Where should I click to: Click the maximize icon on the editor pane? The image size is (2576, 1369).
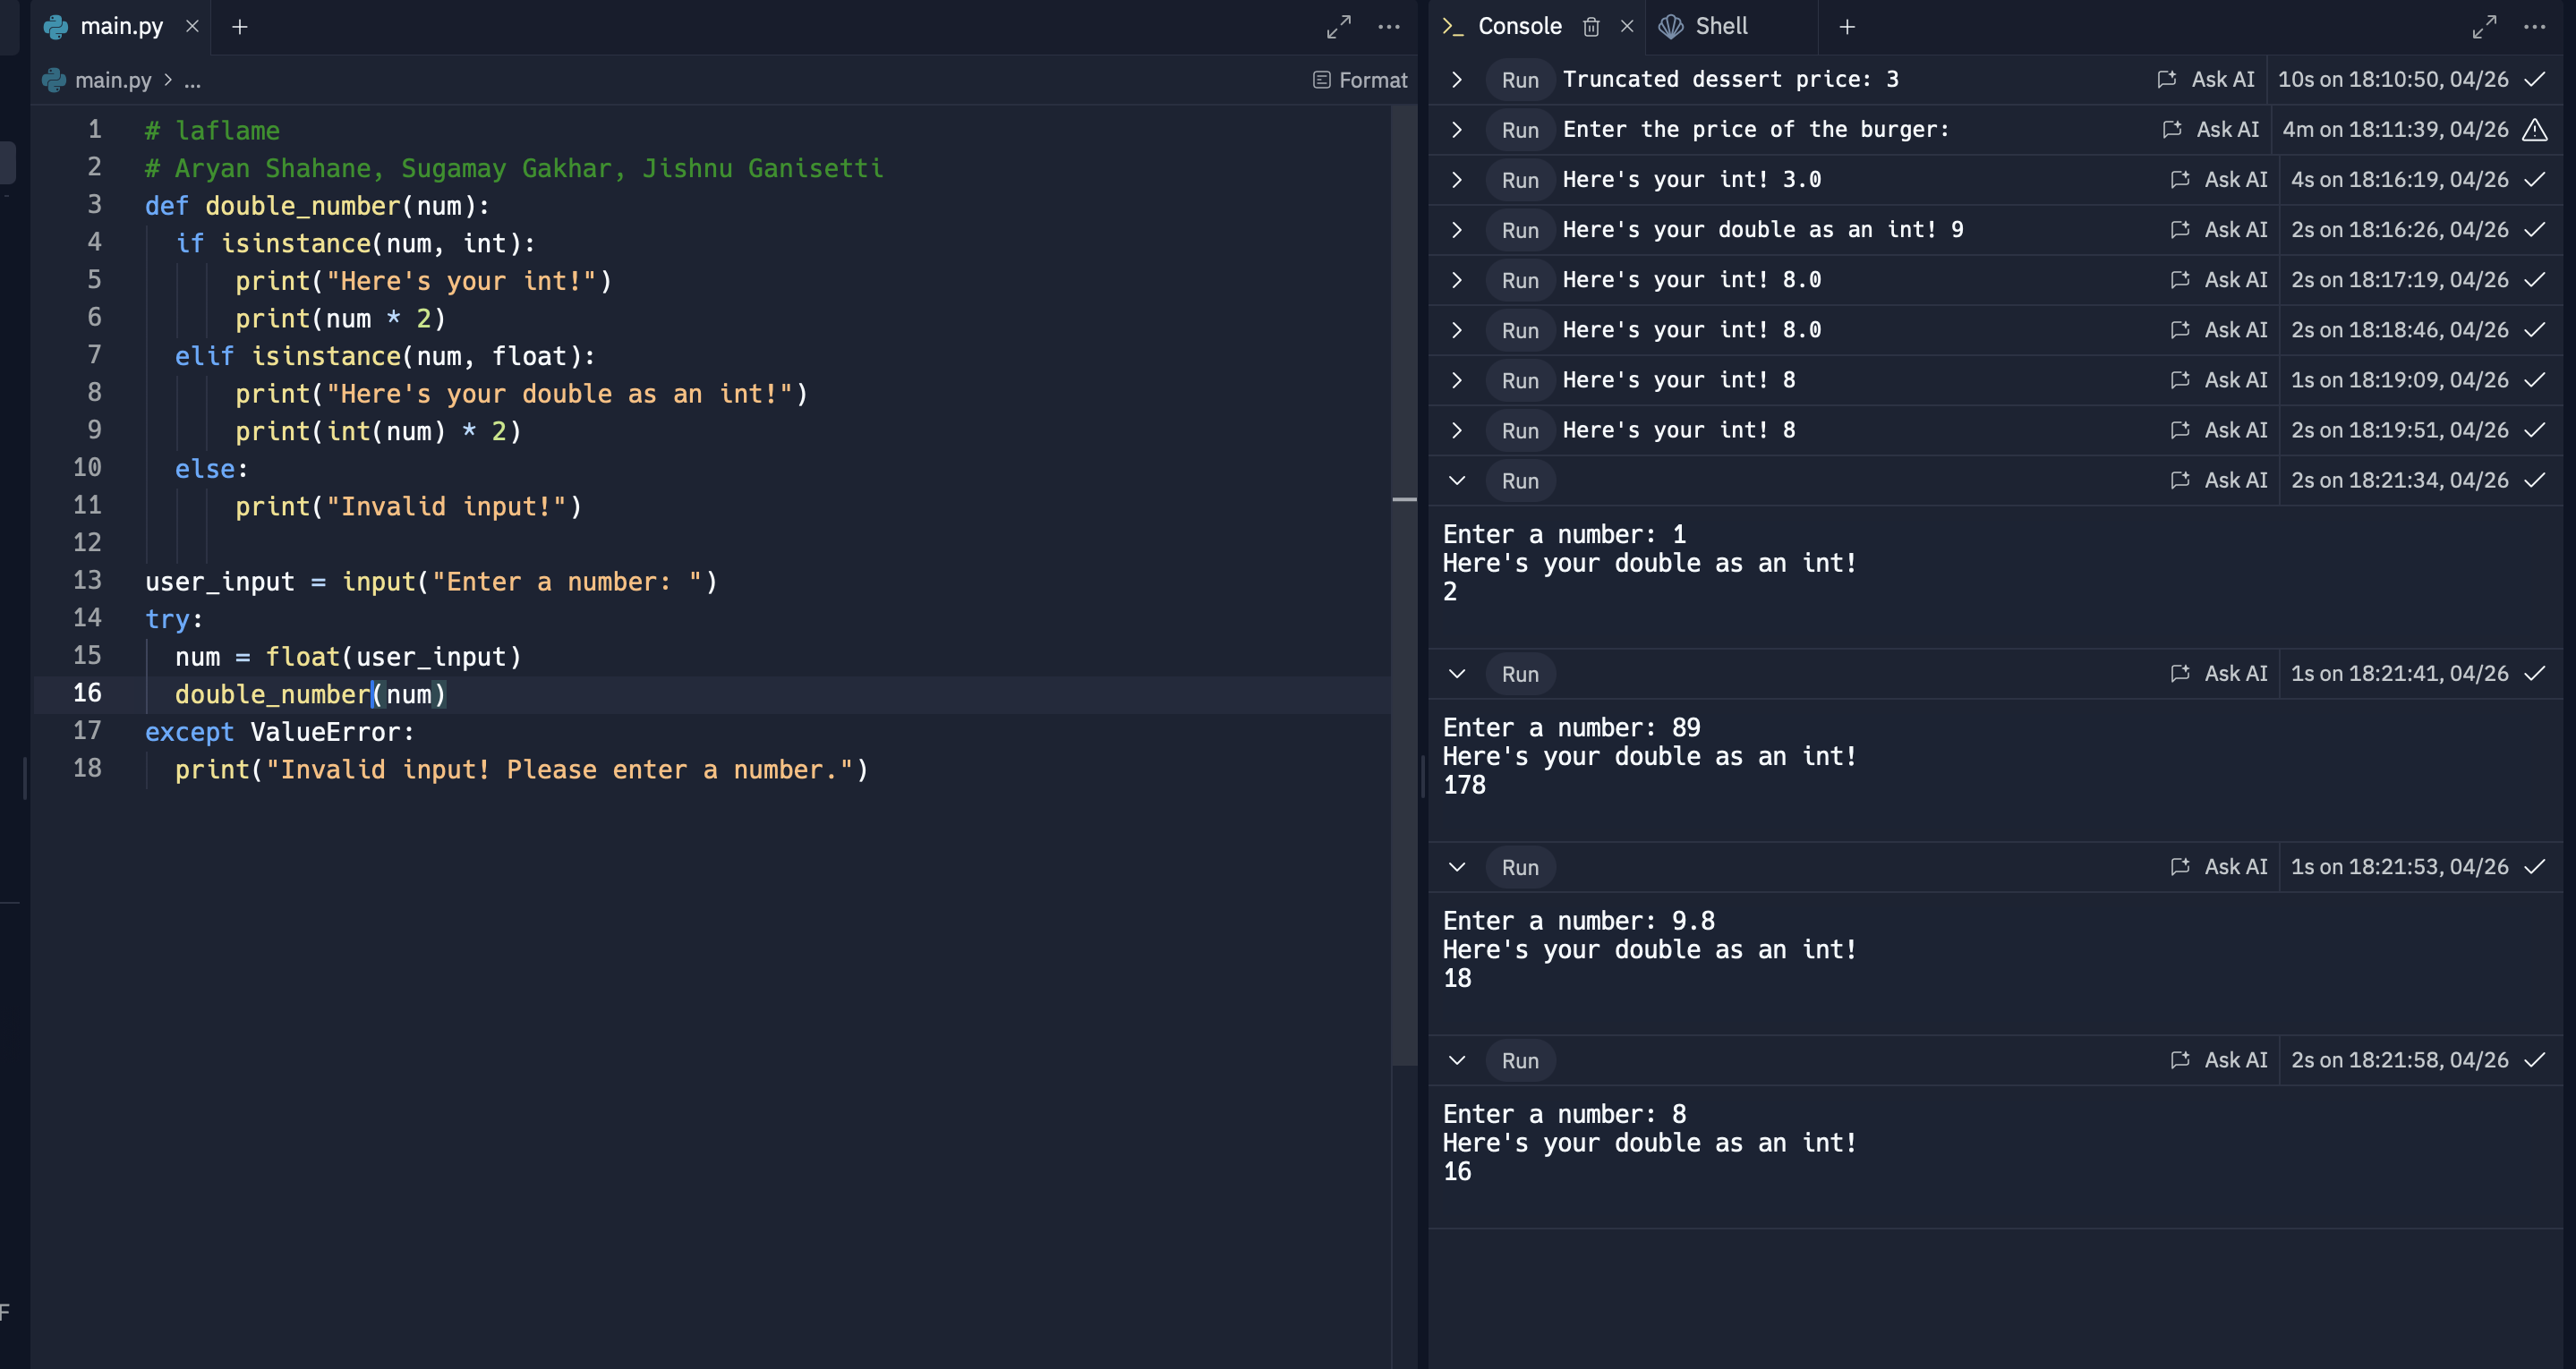[1338, 27]
